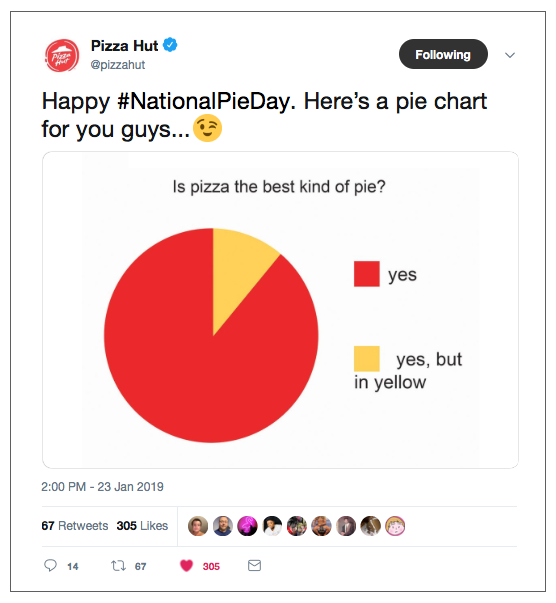Click the Pizza Hut profile avatar

(62, 56)
